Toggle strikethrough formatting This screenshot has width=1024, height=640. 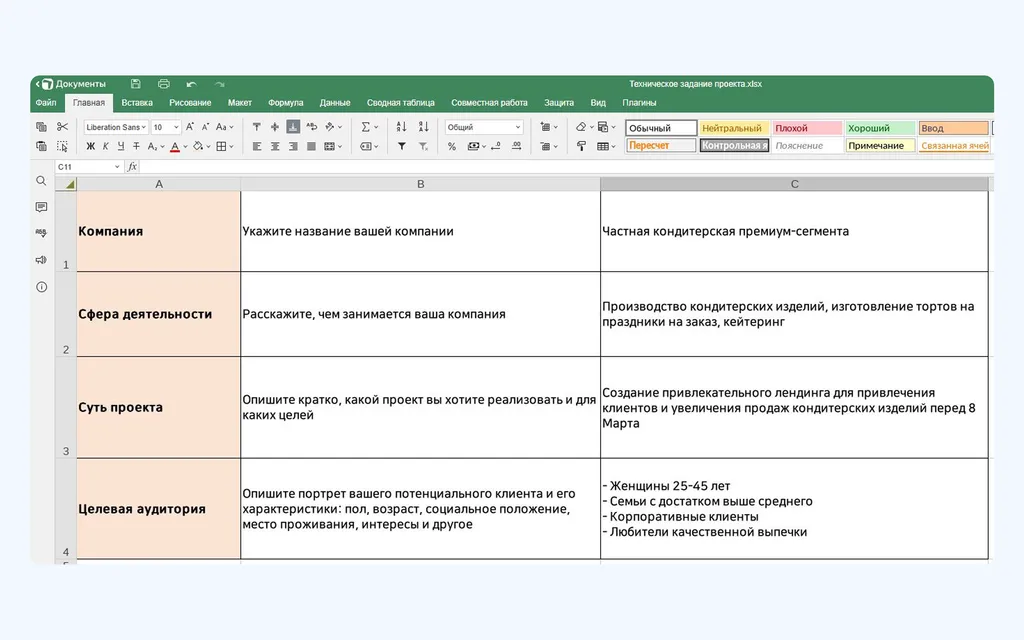[x=136, y=146]
